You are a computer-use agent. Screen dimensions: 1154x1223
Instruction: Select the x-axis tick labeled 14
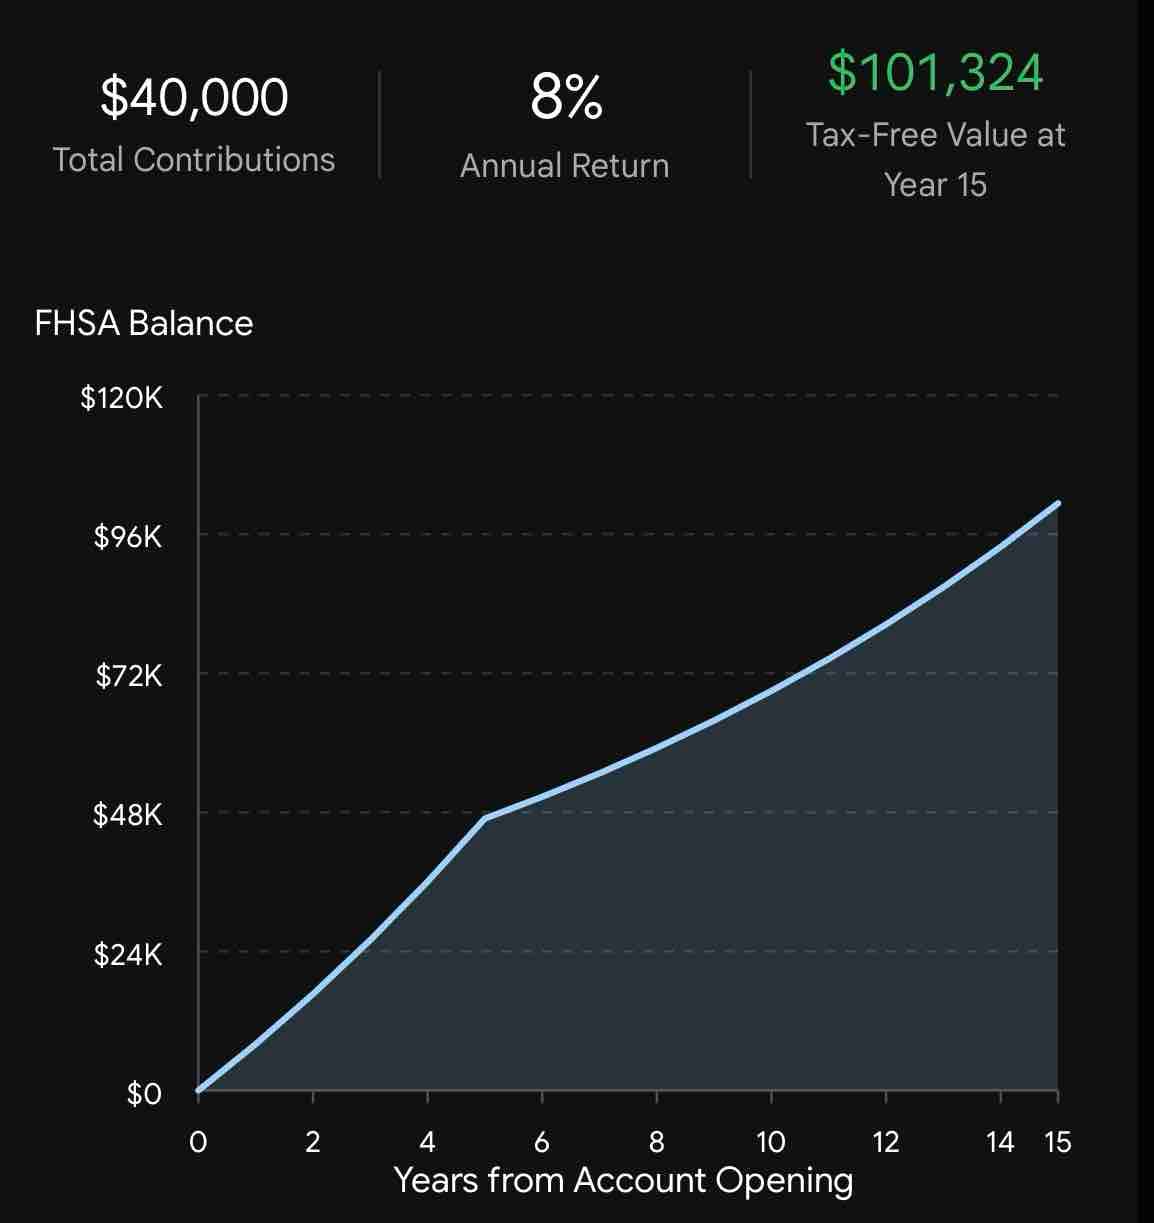[x=1000, y=1142]
